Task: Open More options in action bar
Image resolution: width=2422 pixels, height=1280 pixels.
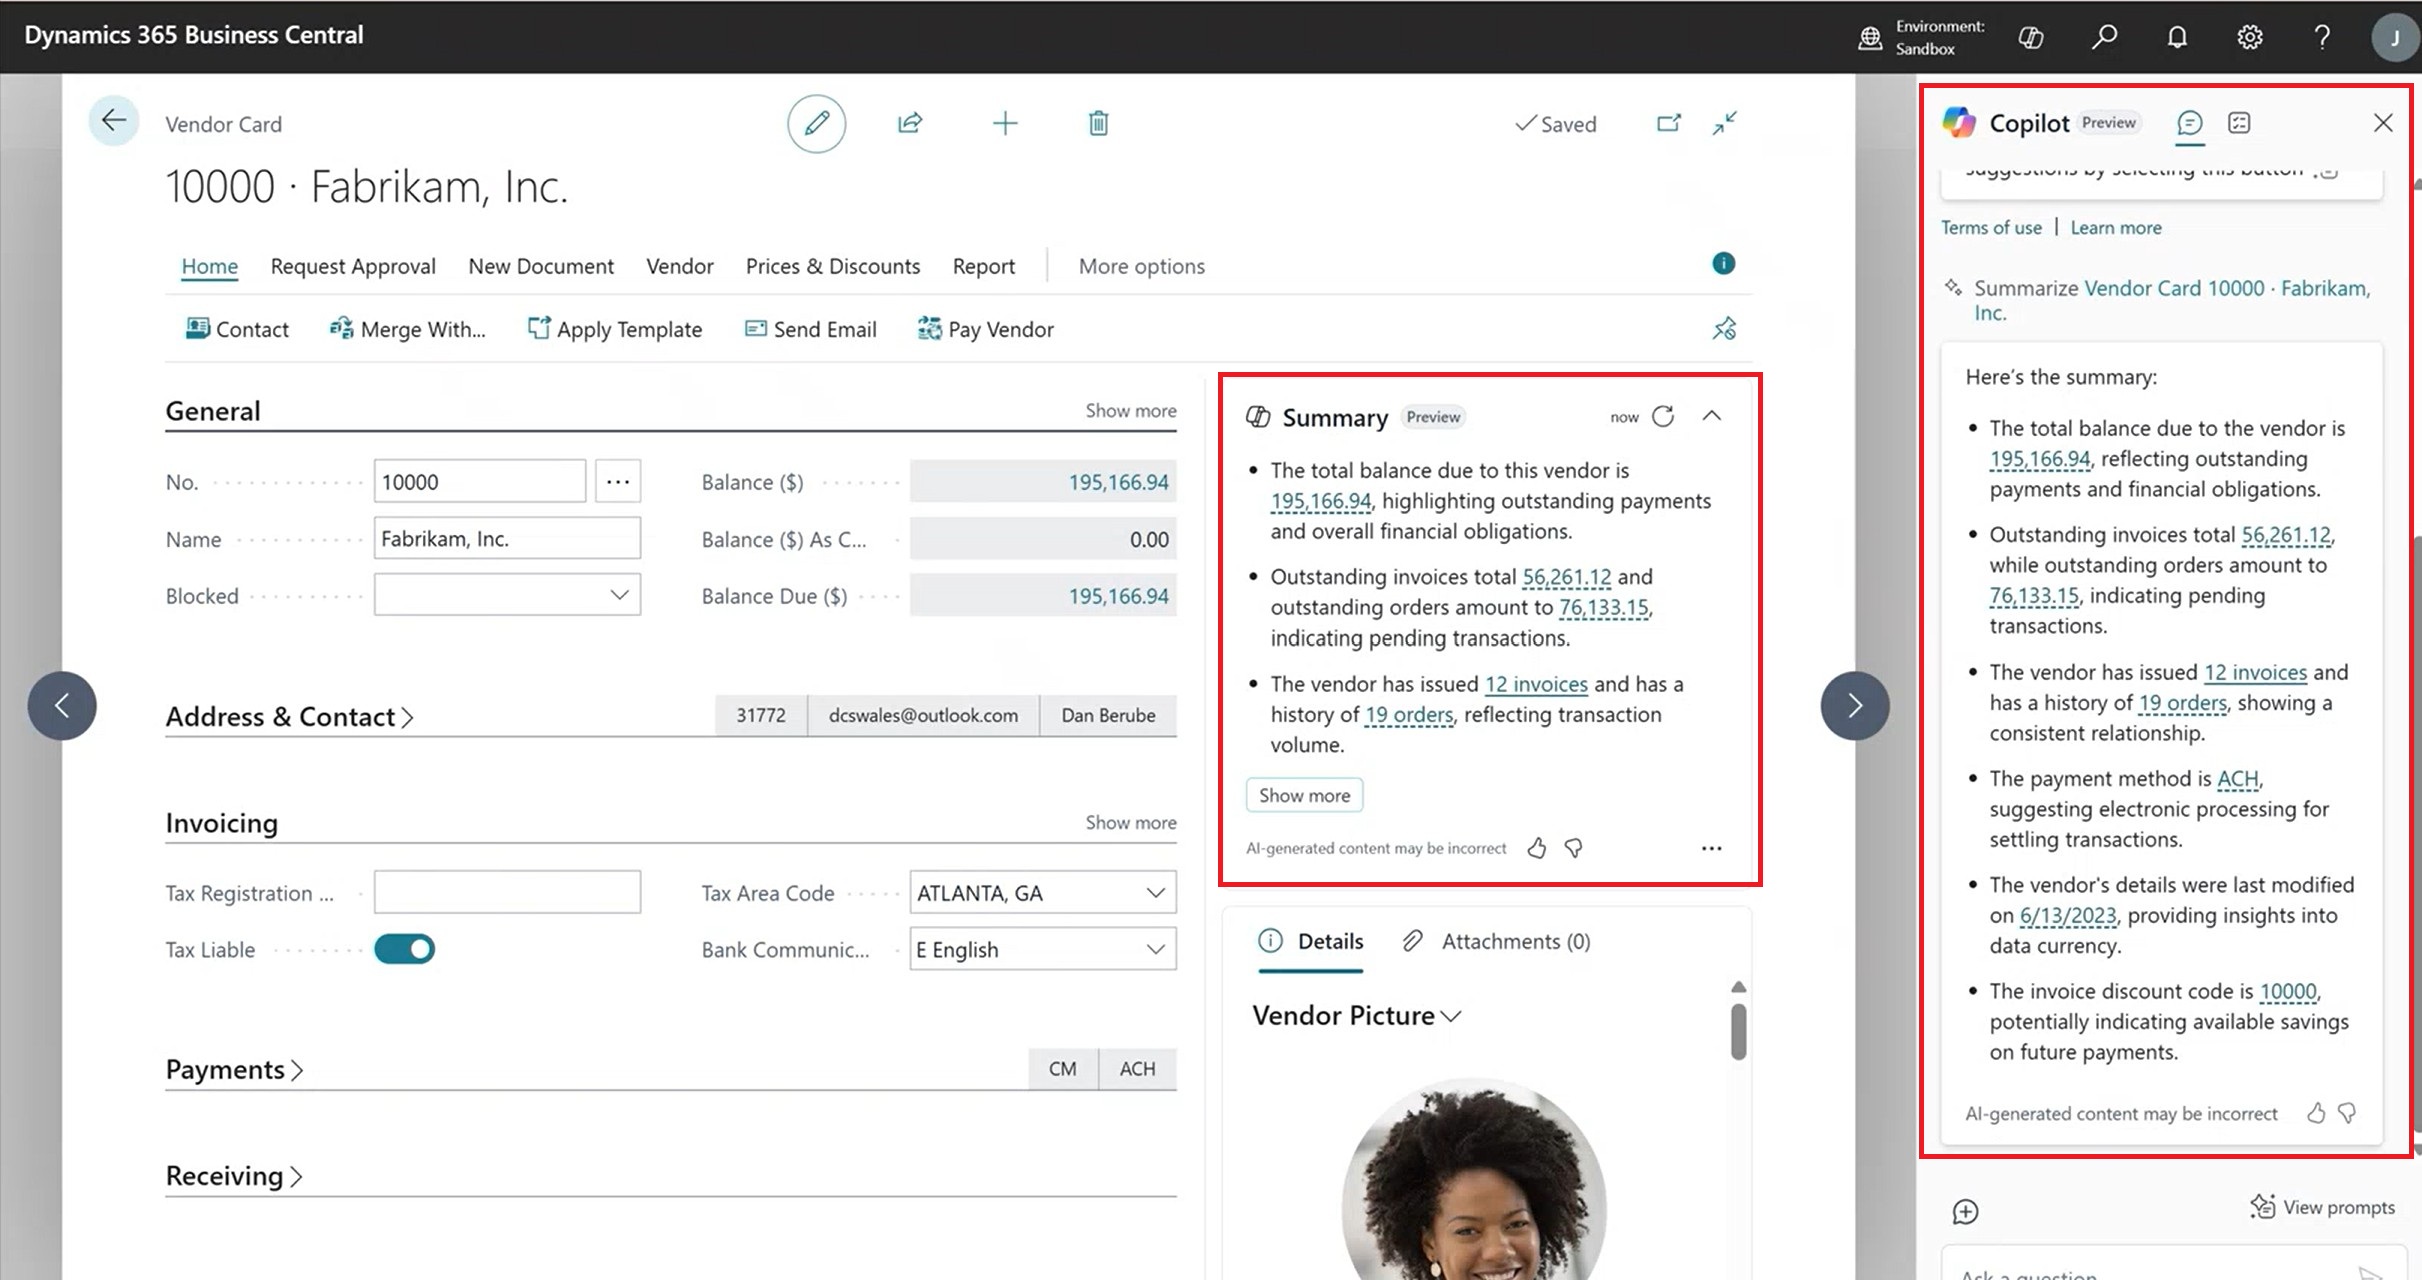Action: [1141, 266]
